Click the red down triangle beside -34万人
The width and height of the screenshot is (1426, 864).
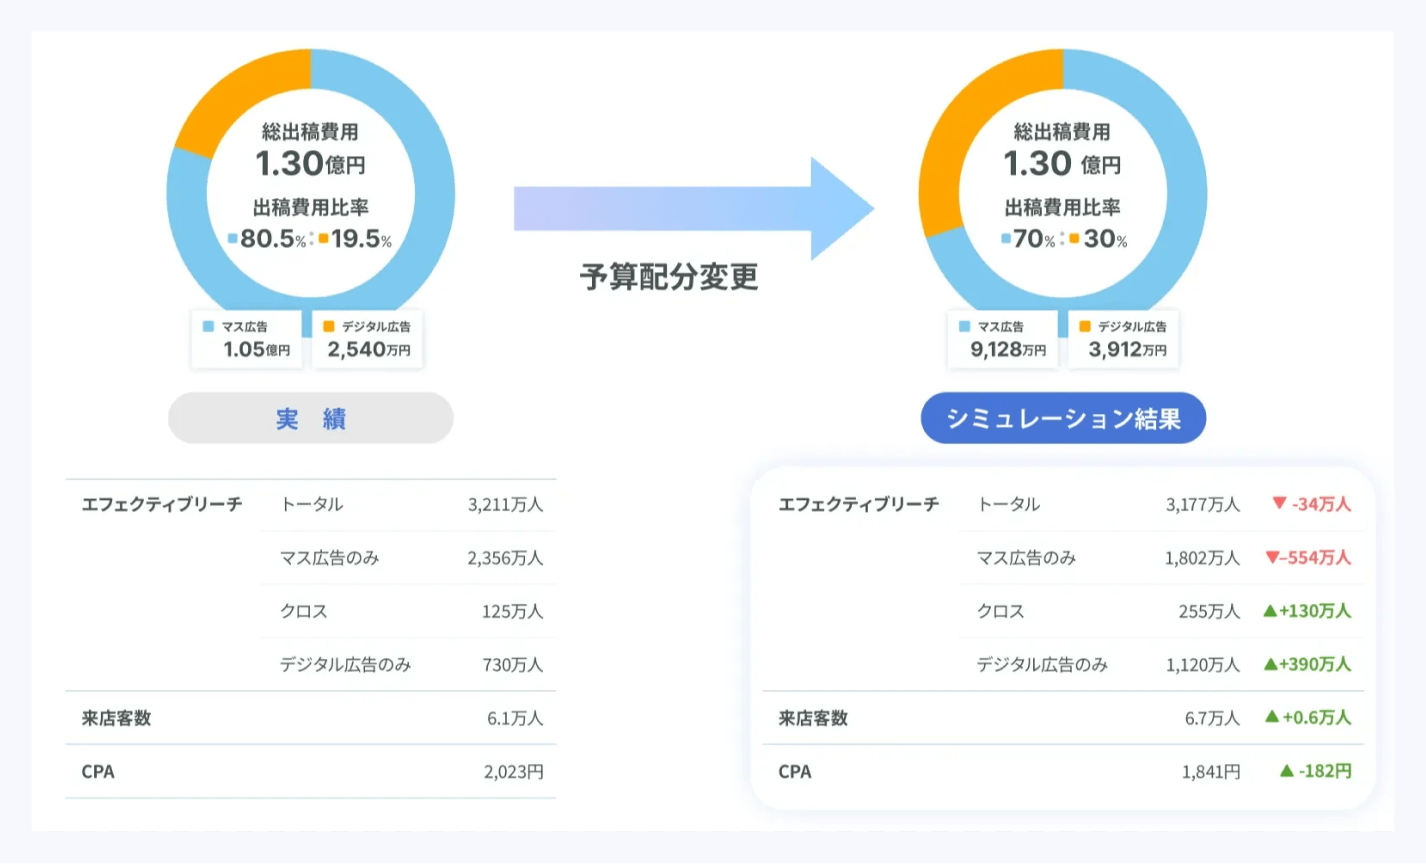pos(1279,503)
